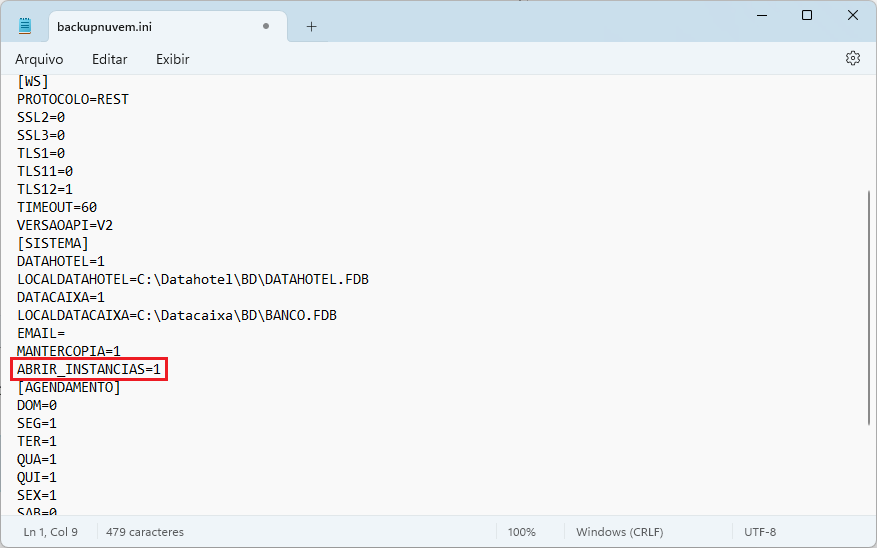
Task: Click the [AGENDAMENTO] section header
Action: (x=69, y=387)
